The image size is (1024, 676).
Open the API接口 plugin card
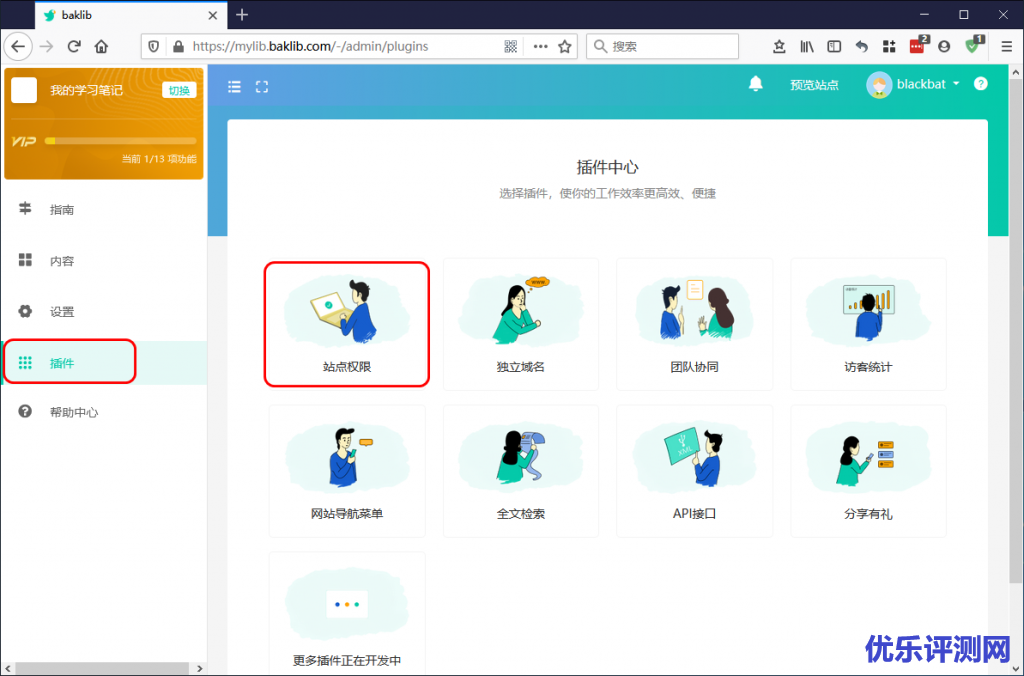[694, 471]
